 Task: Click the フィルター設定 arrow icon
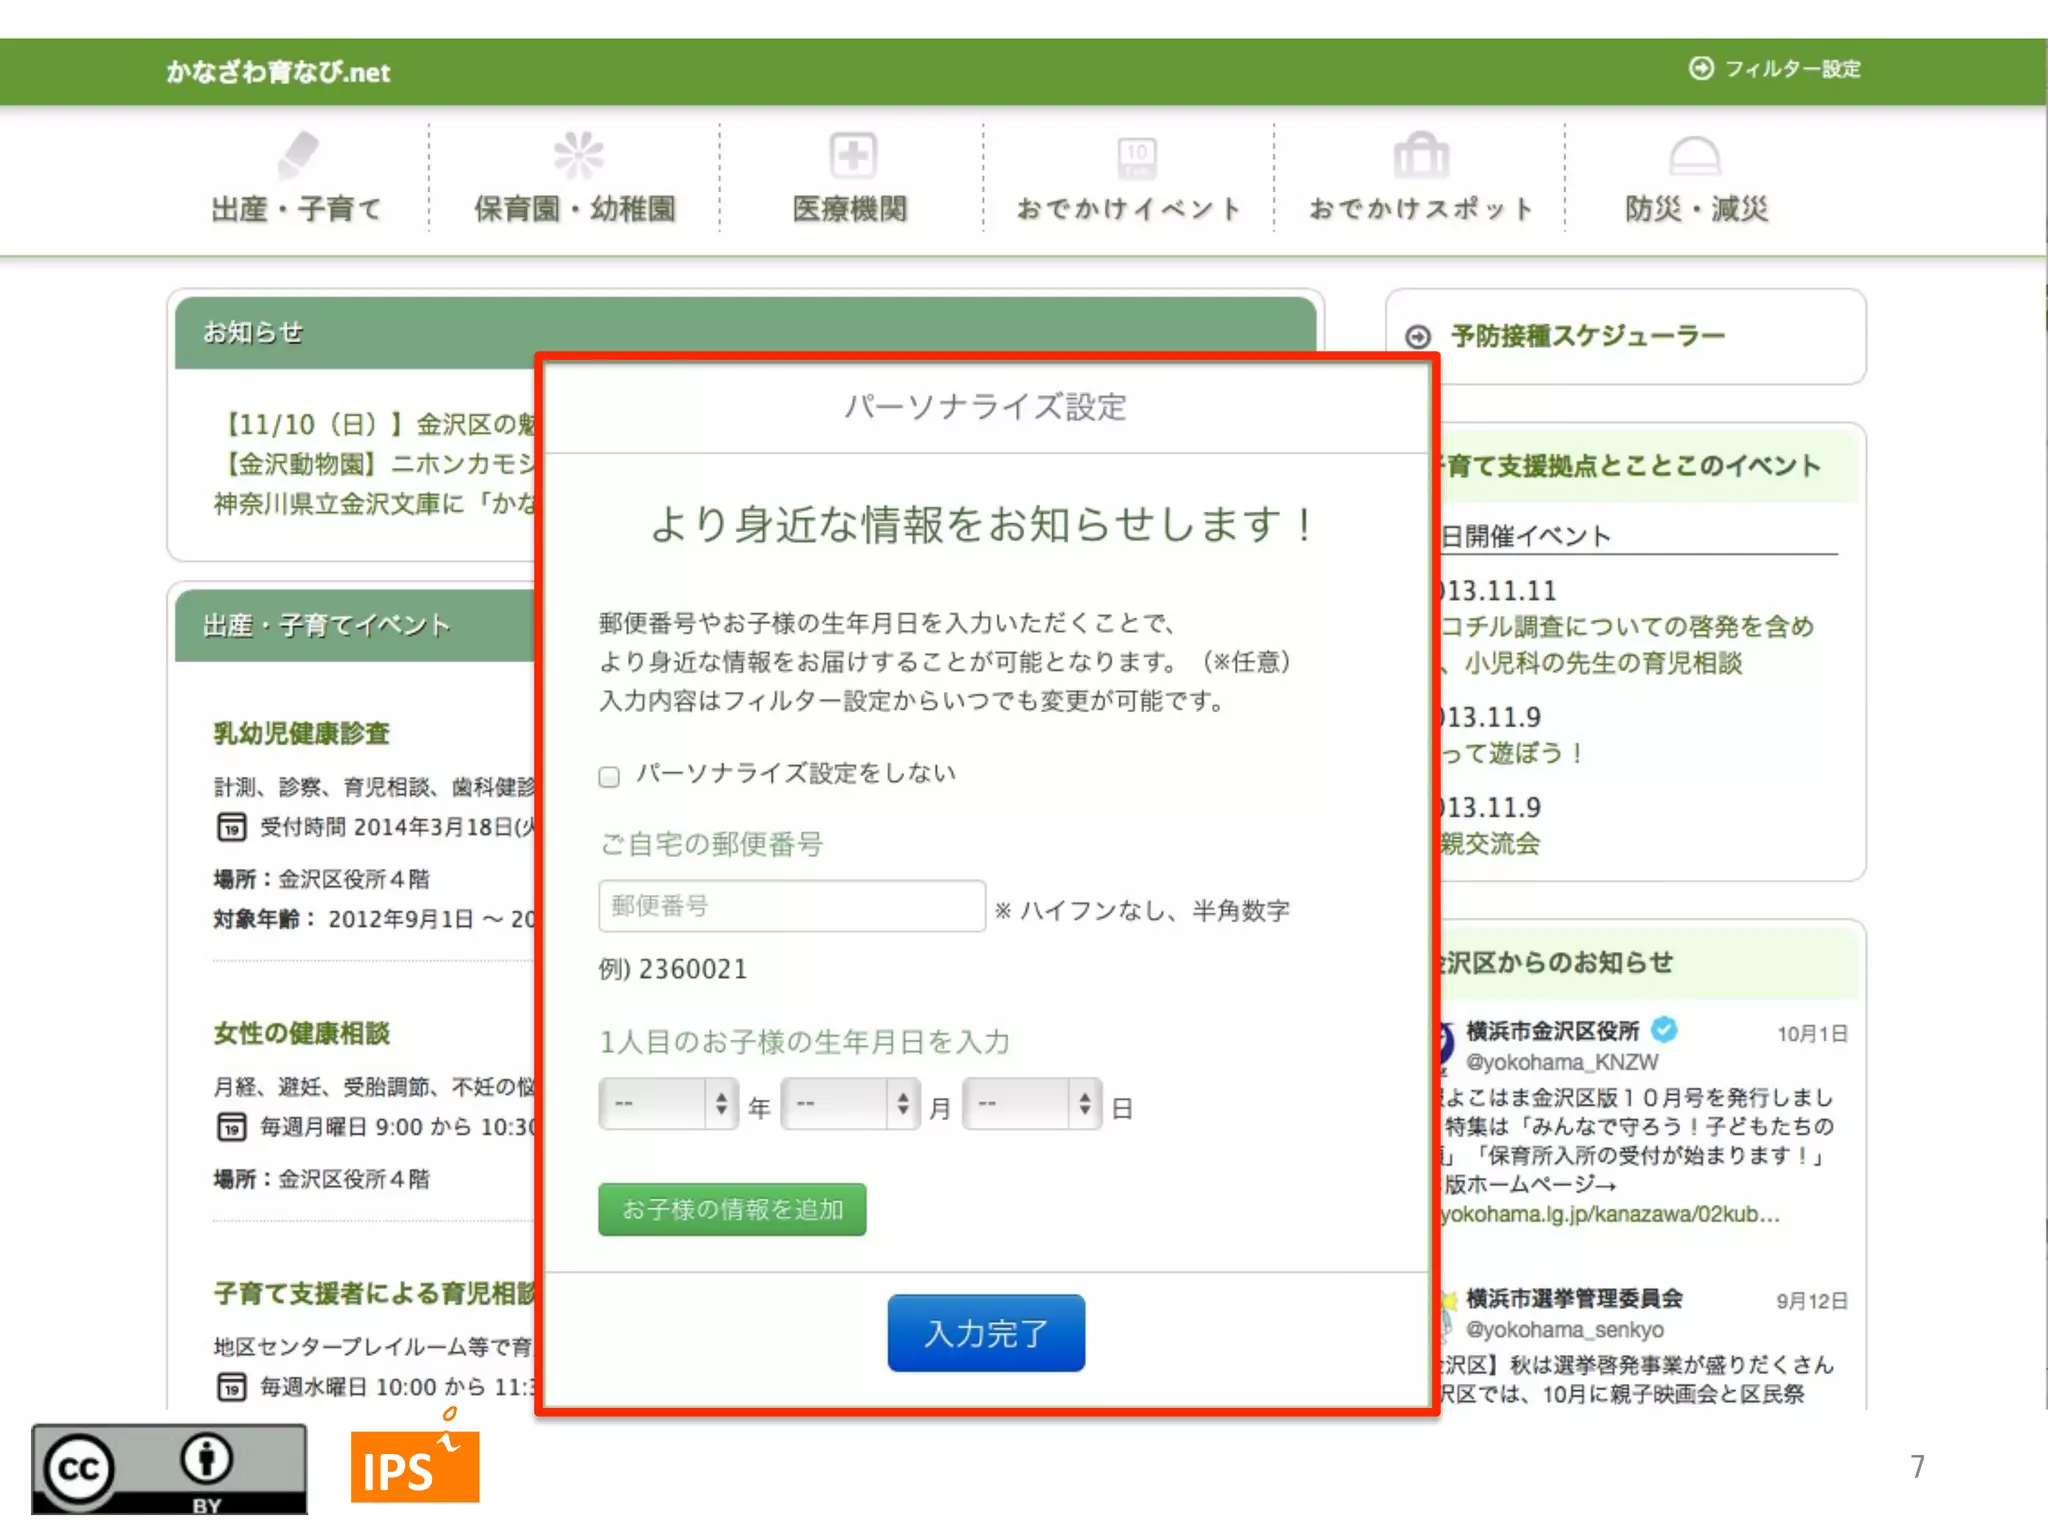click(x=1701, y=68)
